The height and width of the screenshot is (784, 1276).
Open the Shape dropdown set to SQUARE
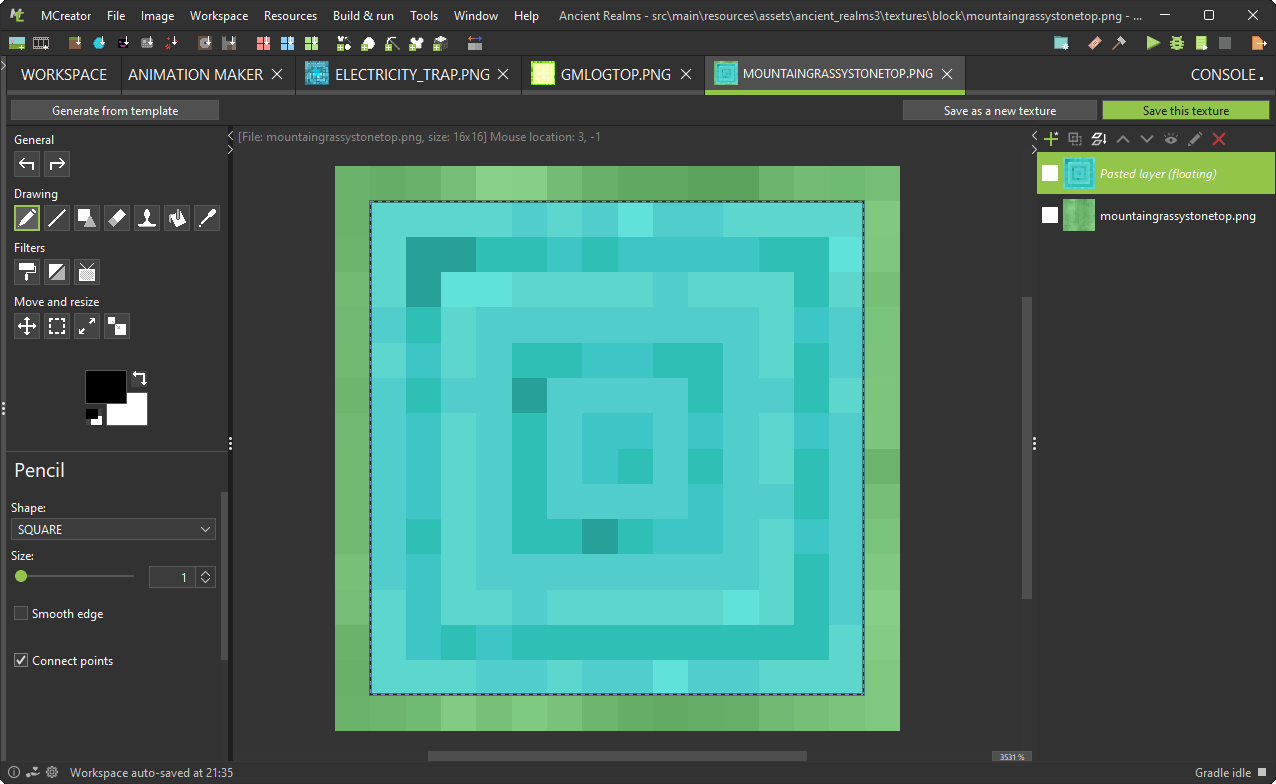[x=113, y=529]
